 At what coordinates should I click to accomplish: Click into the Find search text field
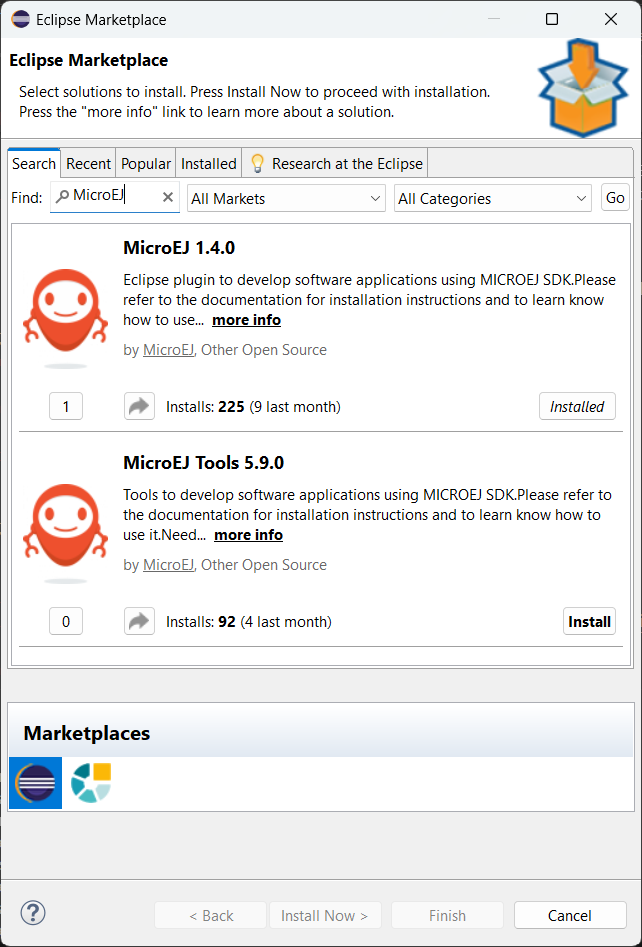coord(110,197)
